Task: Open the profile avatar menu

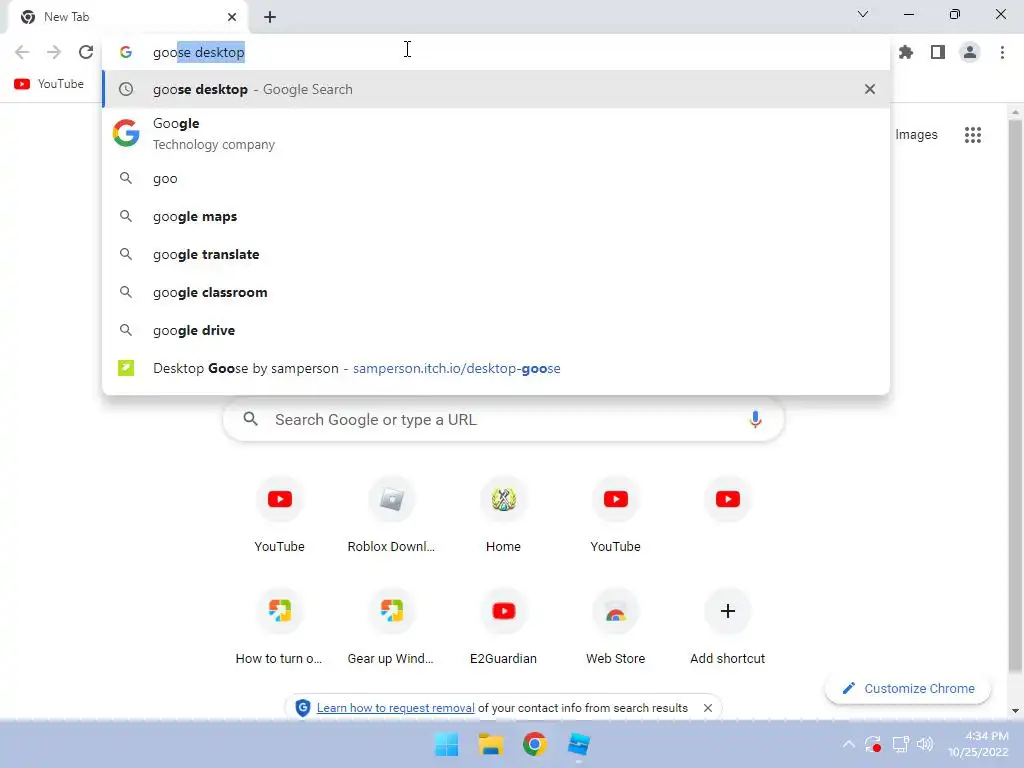Action: click(970, 52)
